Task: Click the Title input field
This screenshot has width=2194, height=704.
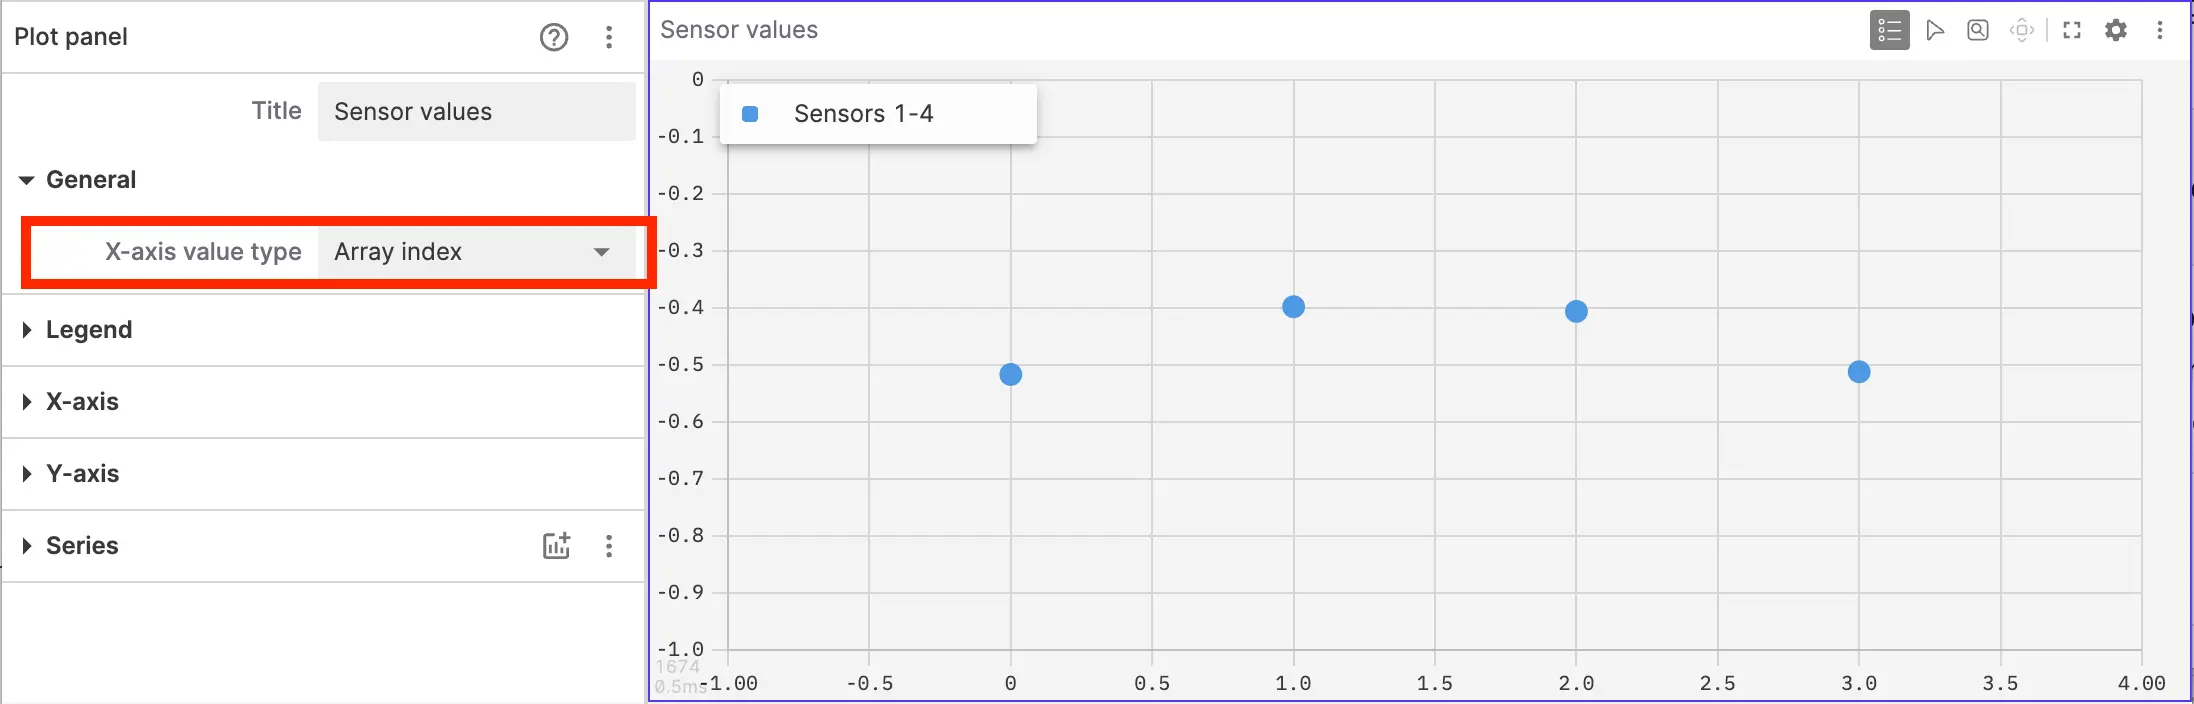Action: click(476, 112)
